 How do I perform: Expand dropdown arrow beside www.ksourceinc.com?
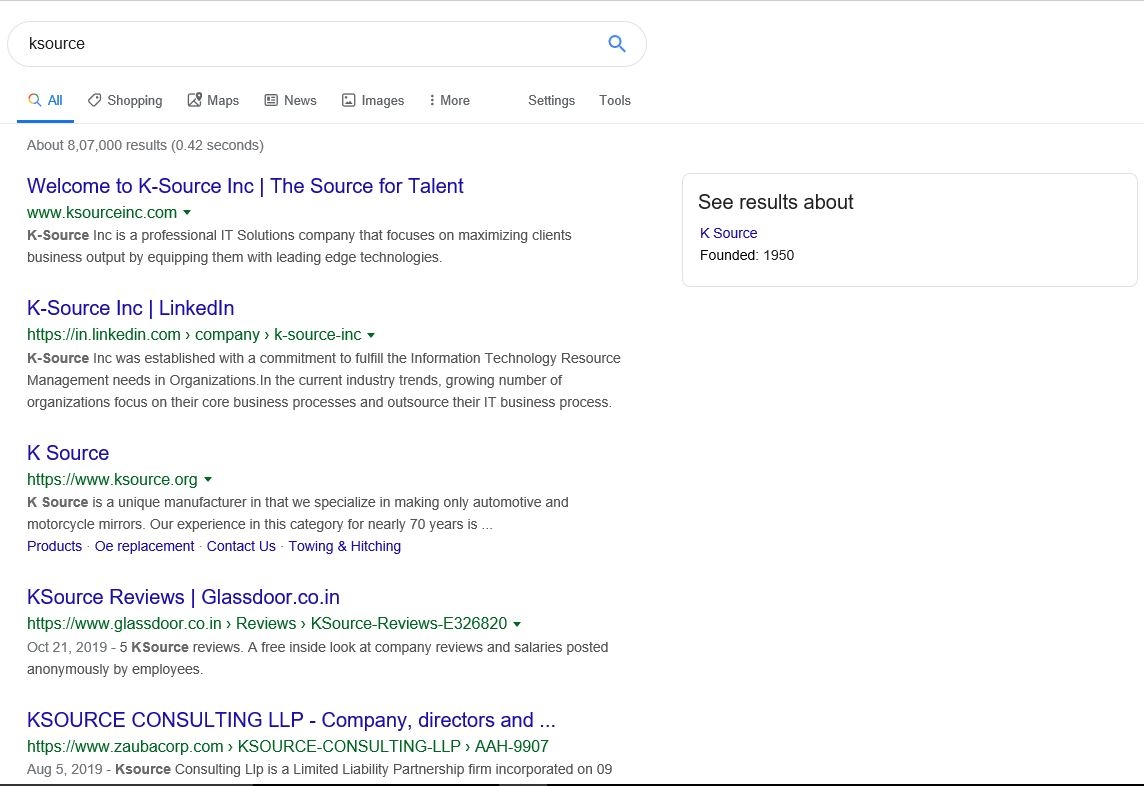coord(187,212)
